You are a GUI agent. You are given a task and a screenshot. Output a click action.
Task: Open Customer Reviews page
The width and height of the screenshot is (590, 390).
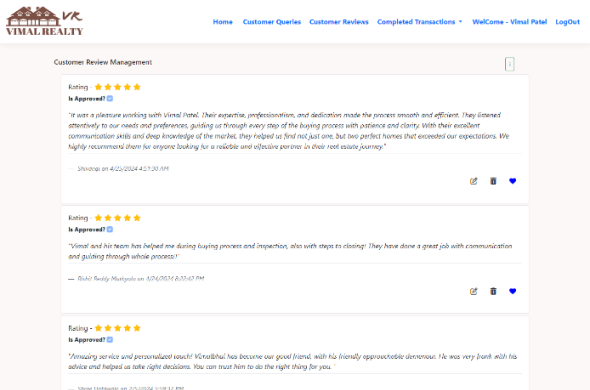click(339, 22)
